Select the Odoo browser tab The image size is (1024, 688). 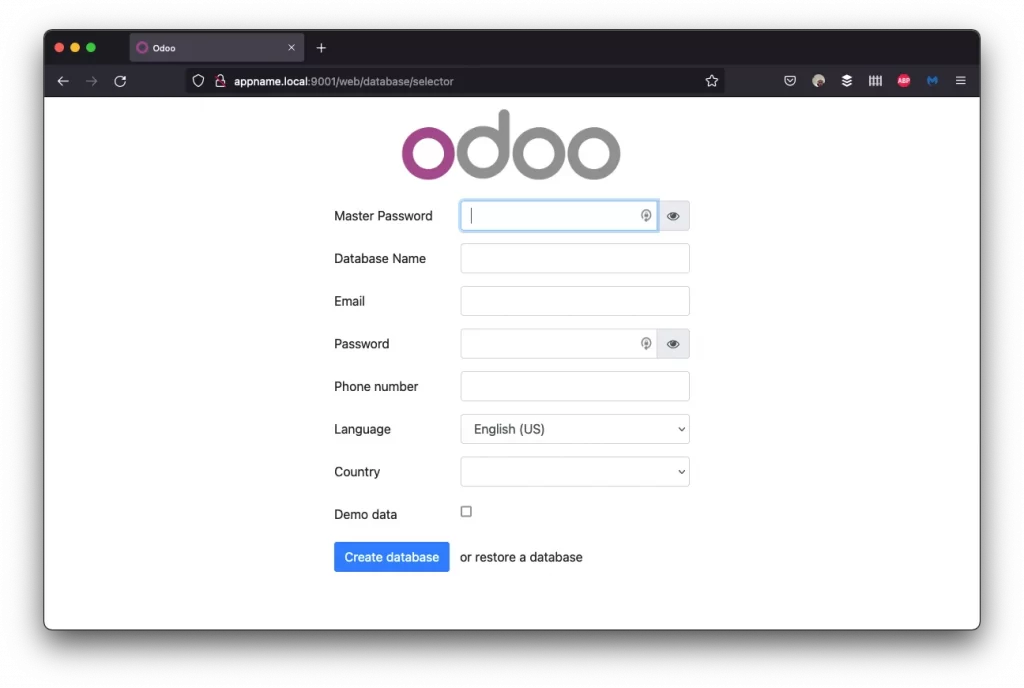pos(217,48)
